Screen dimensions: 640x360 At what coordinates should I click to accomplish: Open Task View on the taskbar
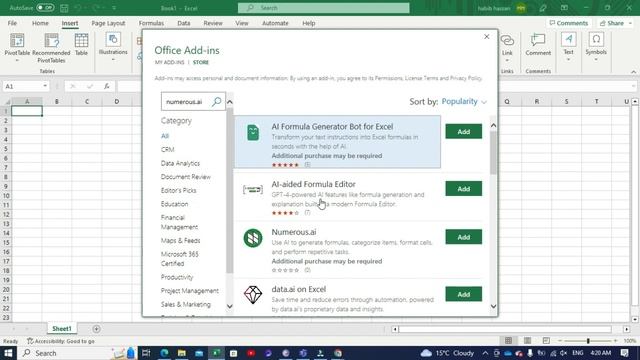tap(146, 353)
